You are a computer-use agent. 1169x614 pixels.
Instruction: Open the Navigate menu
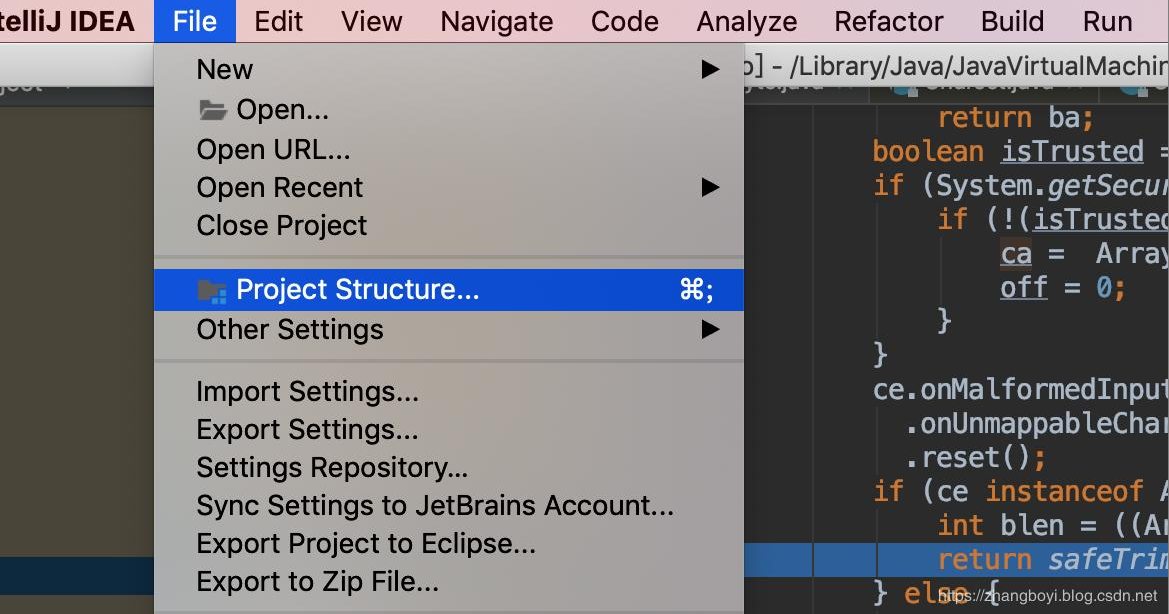(x=496, y=21)
